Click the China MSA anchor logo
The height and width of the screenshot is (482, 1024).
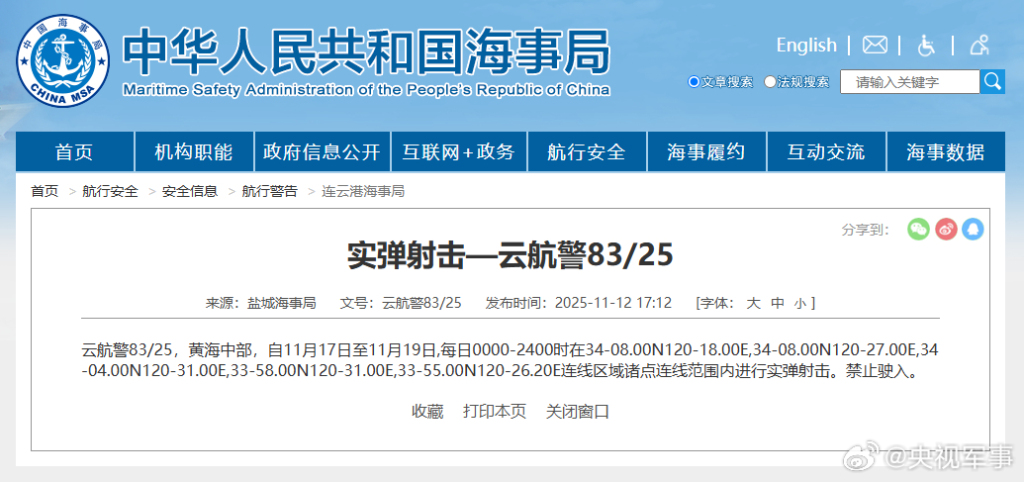pyautogui.click(x=63, y=61)
